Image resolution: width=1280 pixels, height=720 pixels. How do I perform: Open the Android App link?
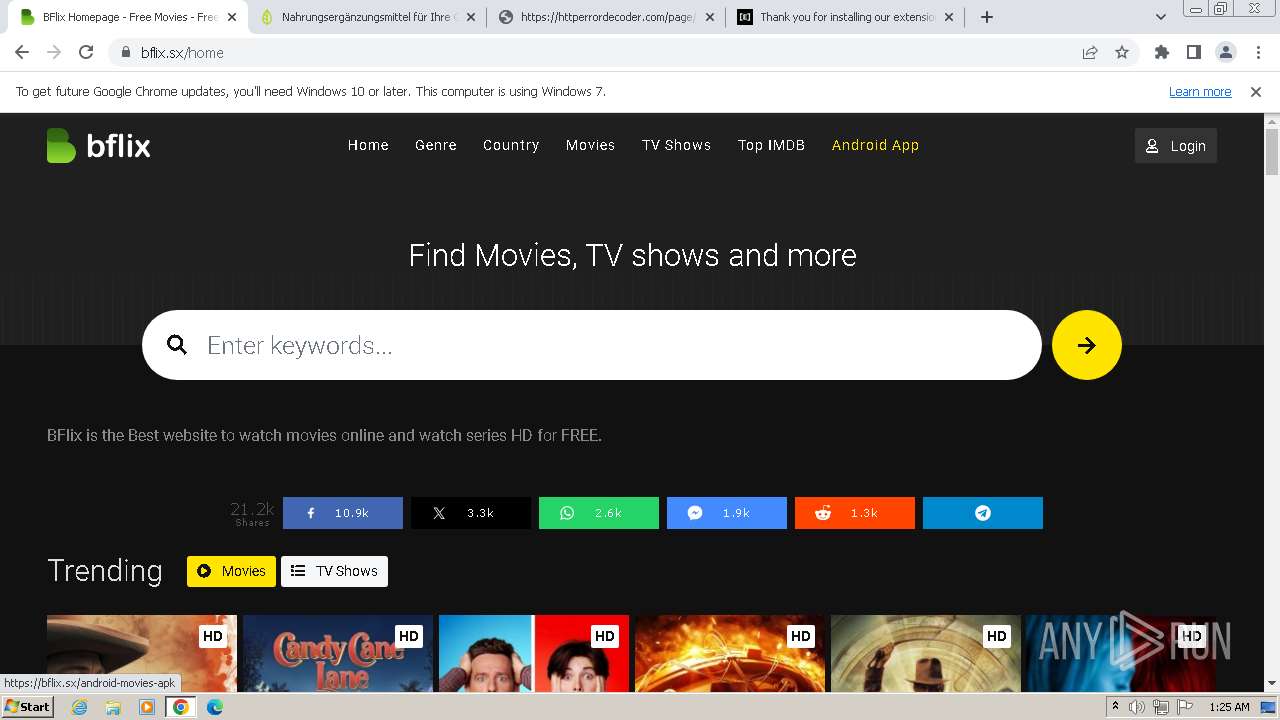(x=875, y=145)
